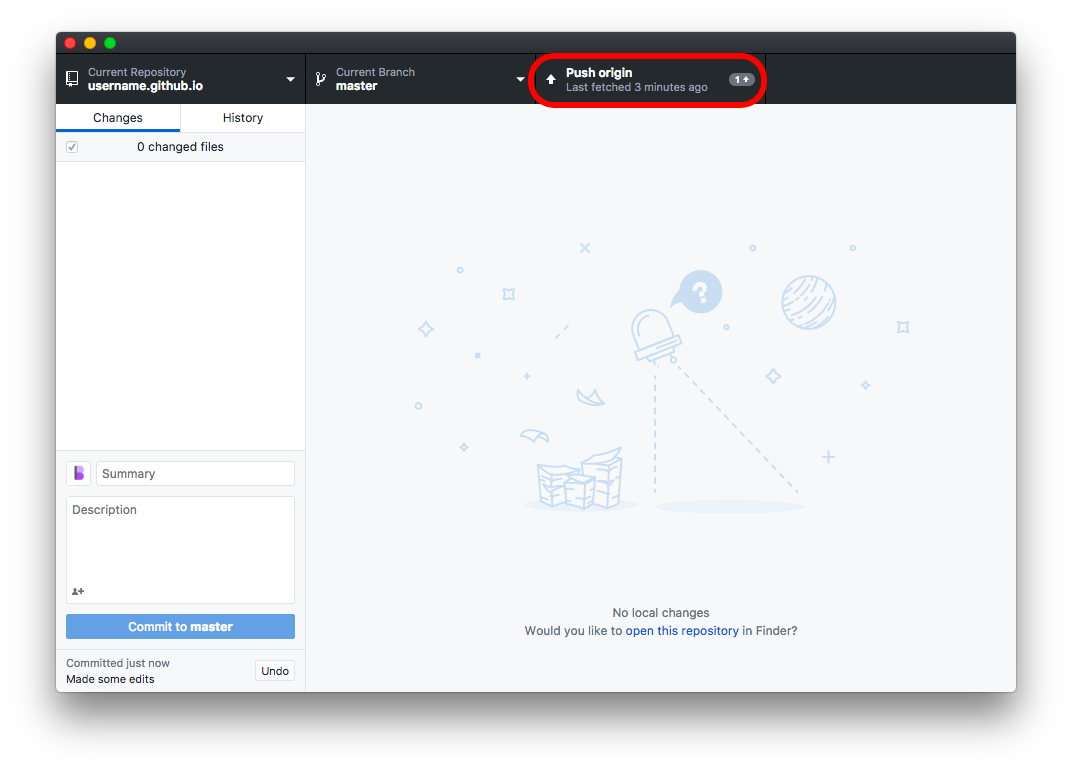Click the branch fork icon
1072x772 pixels.
(x=321, y=78)
